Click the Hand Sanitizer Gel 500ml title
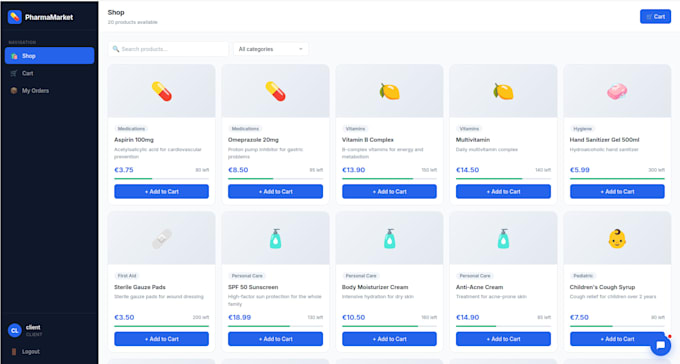 pos(605,140)
